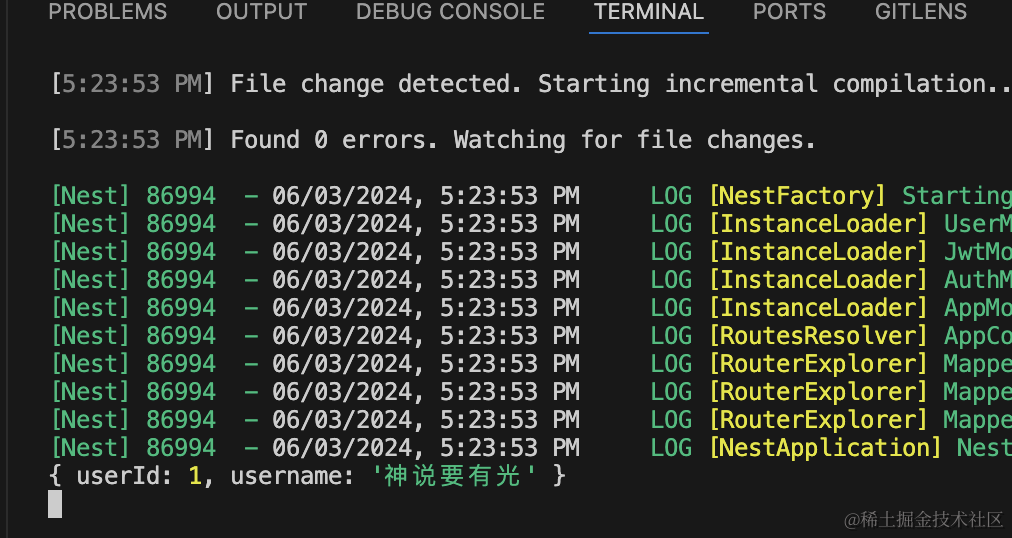Click the [NestApplication] label
Viewport: 1012px width, 538px height.
tap(825, 448)
